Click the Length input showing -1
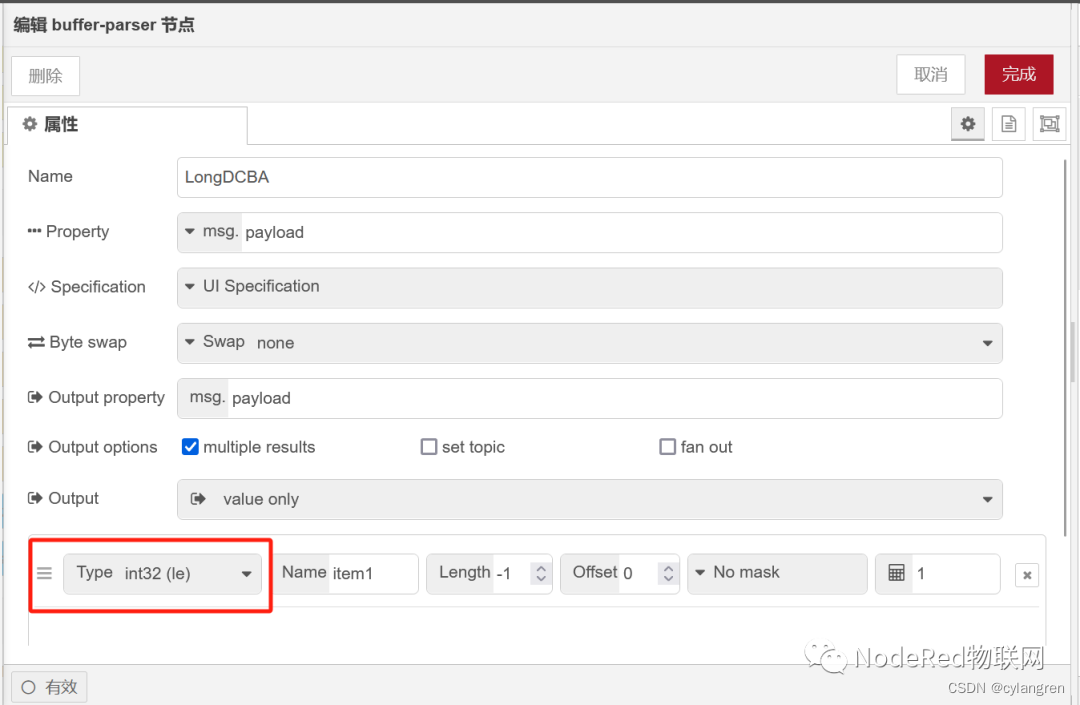The image size is (1080, 705). point(512,574)
